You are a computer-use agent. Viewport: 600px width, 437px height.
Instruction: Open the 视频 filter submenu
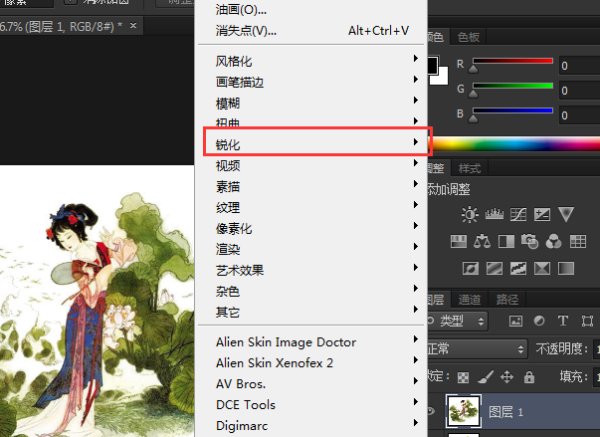coord(311,165)
